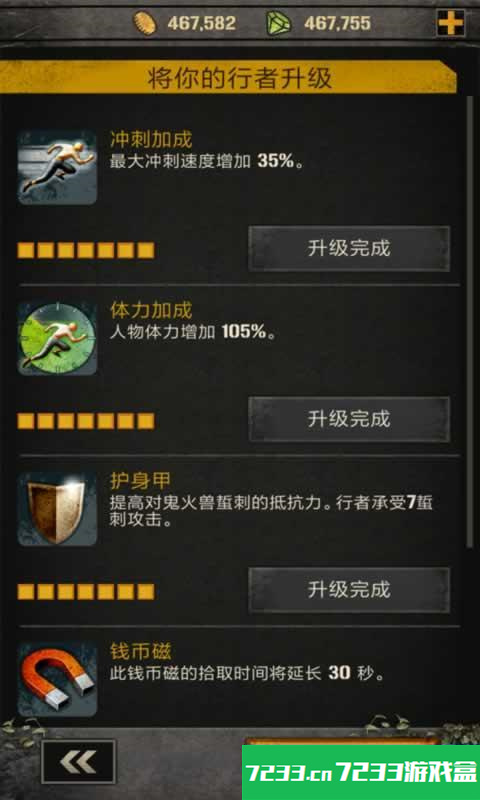Click the 467,755 gem balance
Screen dimensions: 480x800
point(337,23)
